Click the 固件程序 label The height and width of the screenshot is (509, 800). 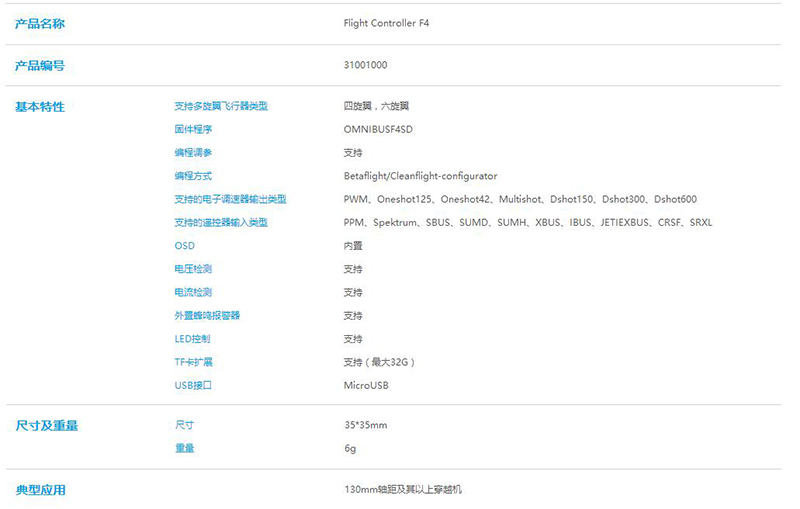click(193, 129)
